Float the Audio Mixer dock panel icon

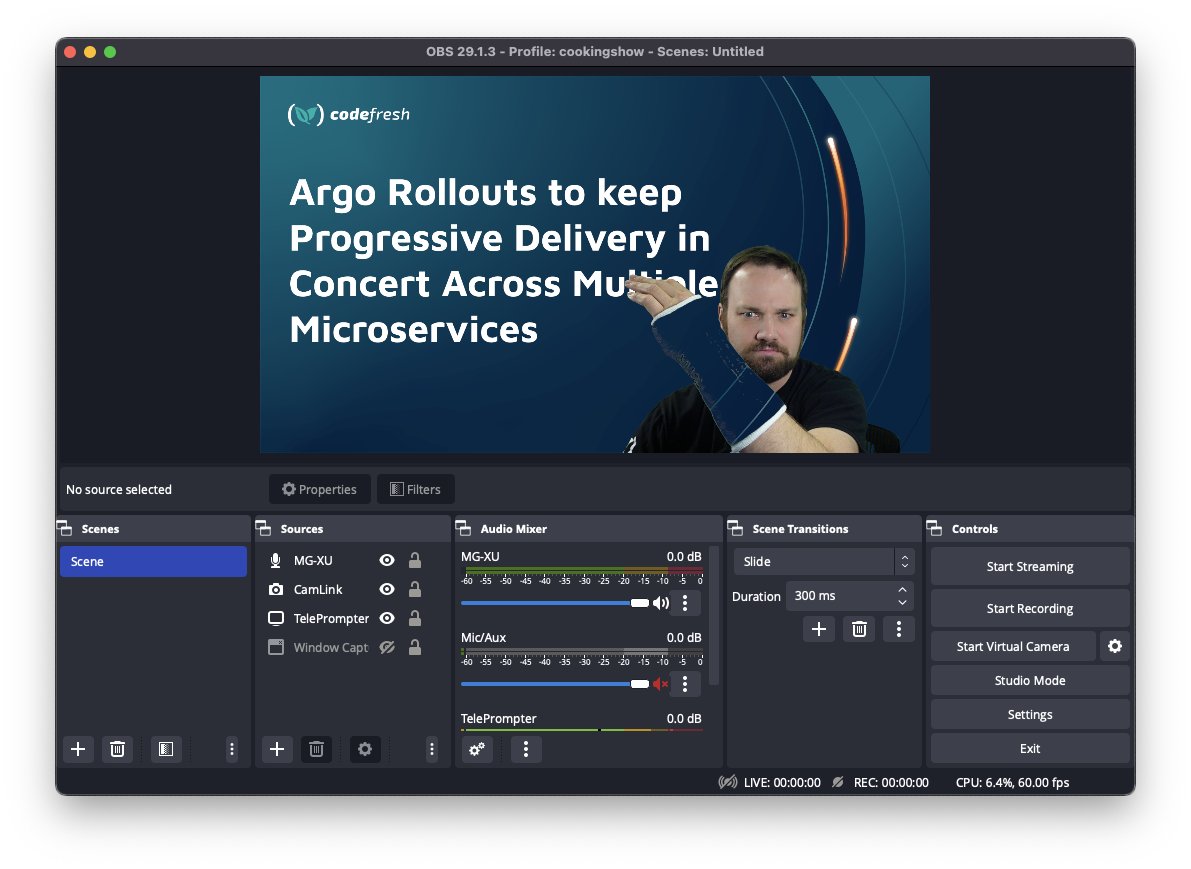click(463, 529)
